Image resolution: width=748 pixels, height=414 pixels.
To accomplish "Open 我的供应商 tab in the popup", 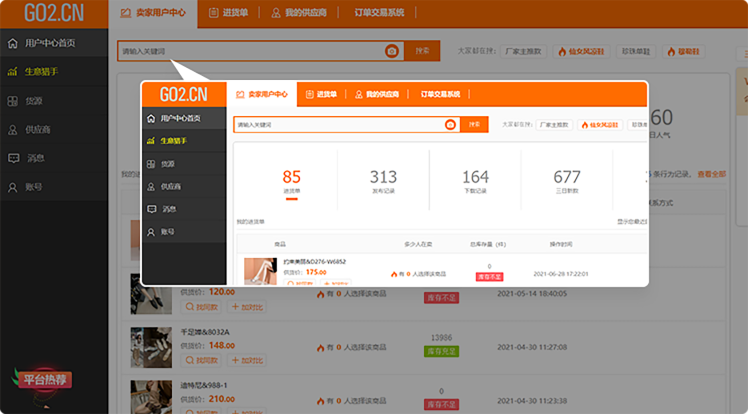I will (377, 94).
